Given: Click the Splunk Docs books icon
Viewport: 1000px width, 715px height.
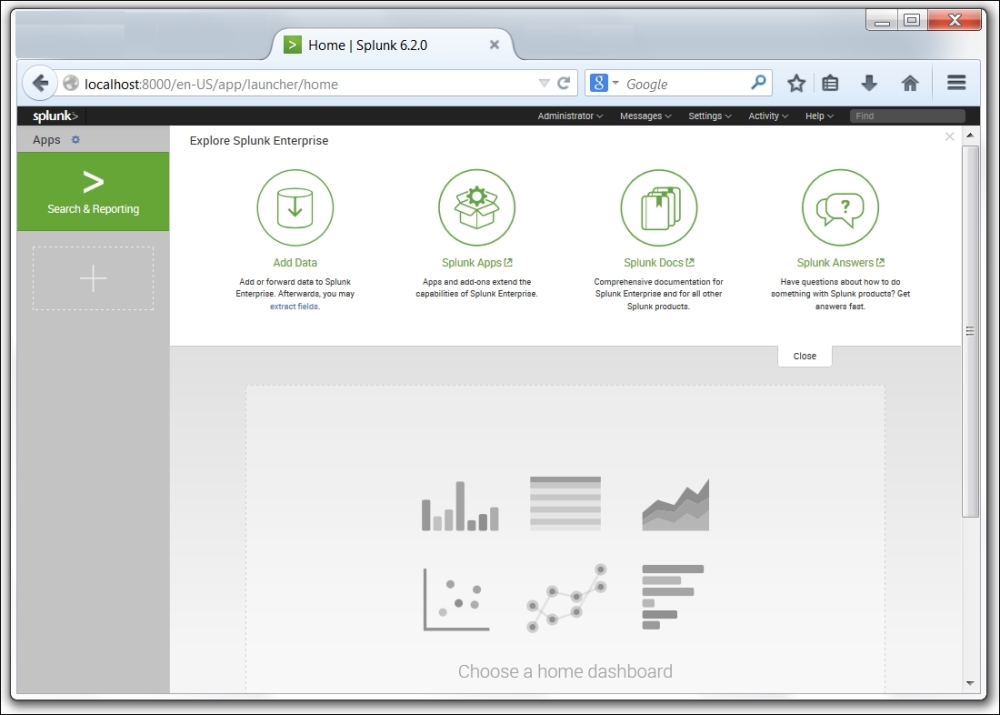Looking at the screenshot, I should (x=658, y=207).
